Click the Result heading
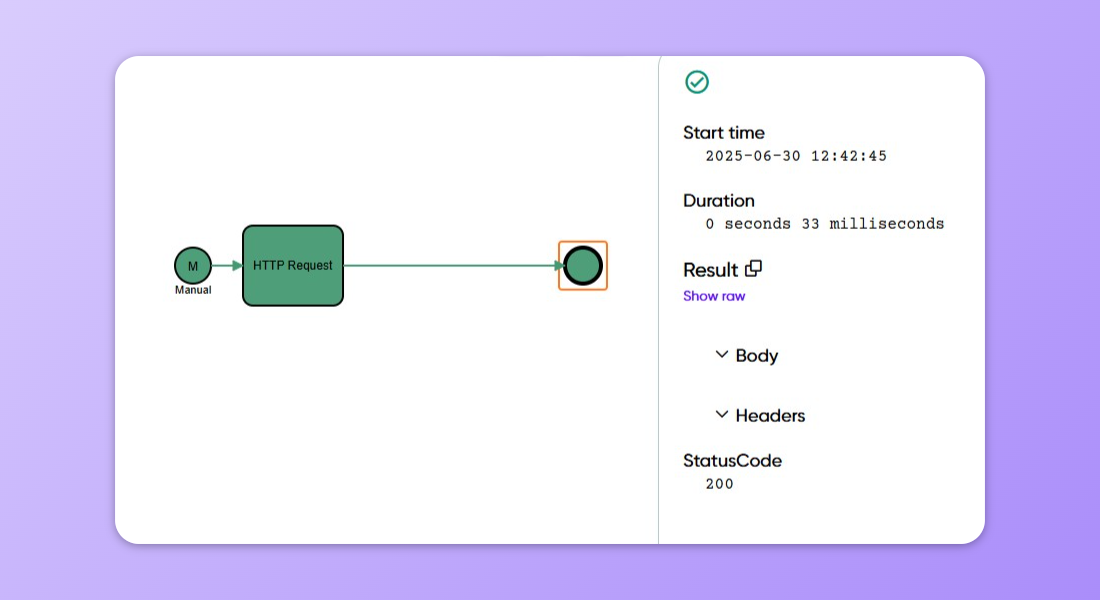 point(710,269)
